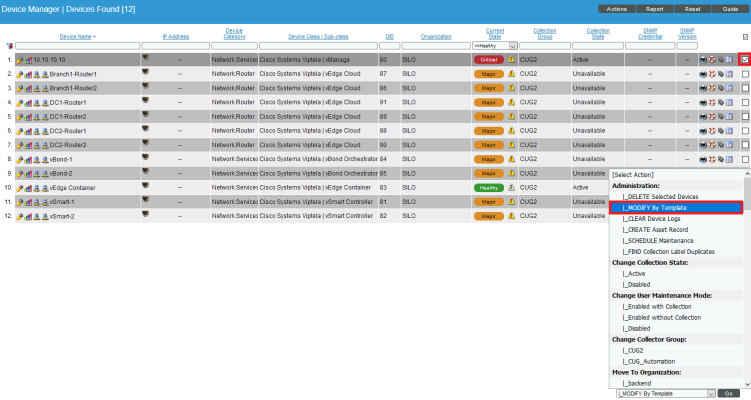Click printer icon in DC1-Router2 row

pyautogui.click(x=703, y=116)
